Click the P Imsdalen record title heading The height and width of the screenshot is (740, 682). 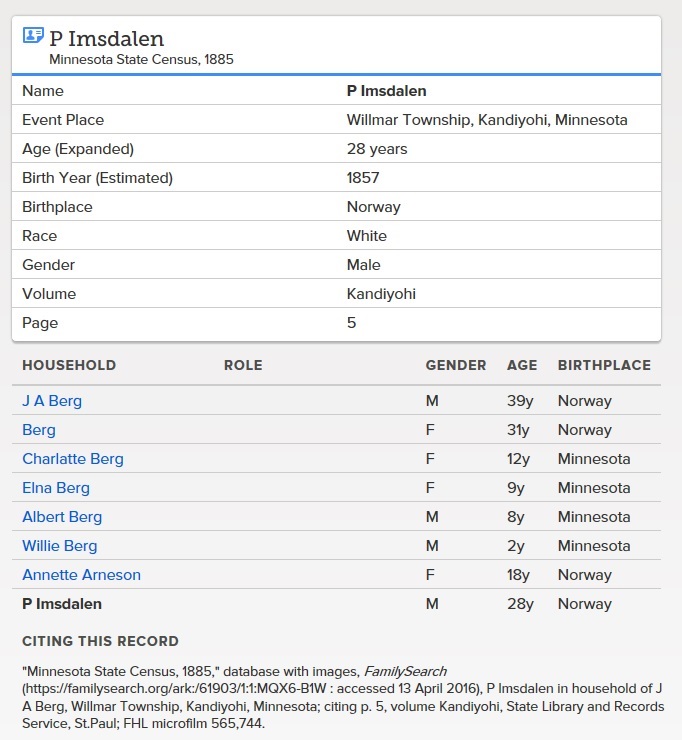coord(107,38)
